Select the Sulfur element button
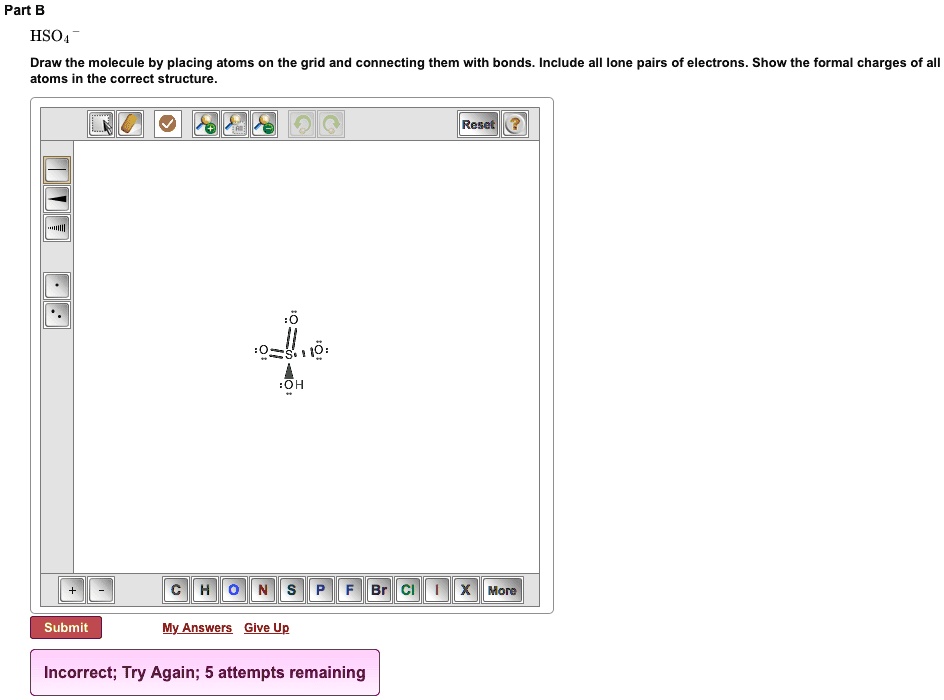 pos(291,590)
